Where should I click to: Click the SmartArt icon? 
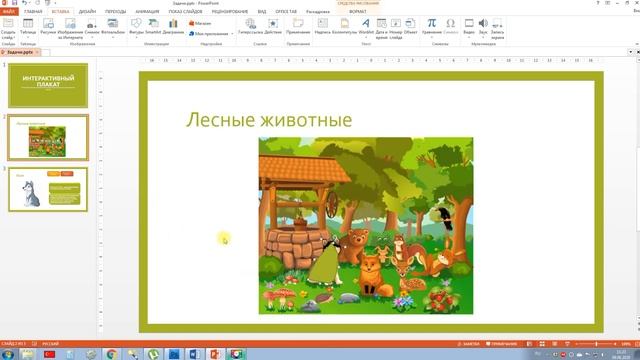[153, 23]
